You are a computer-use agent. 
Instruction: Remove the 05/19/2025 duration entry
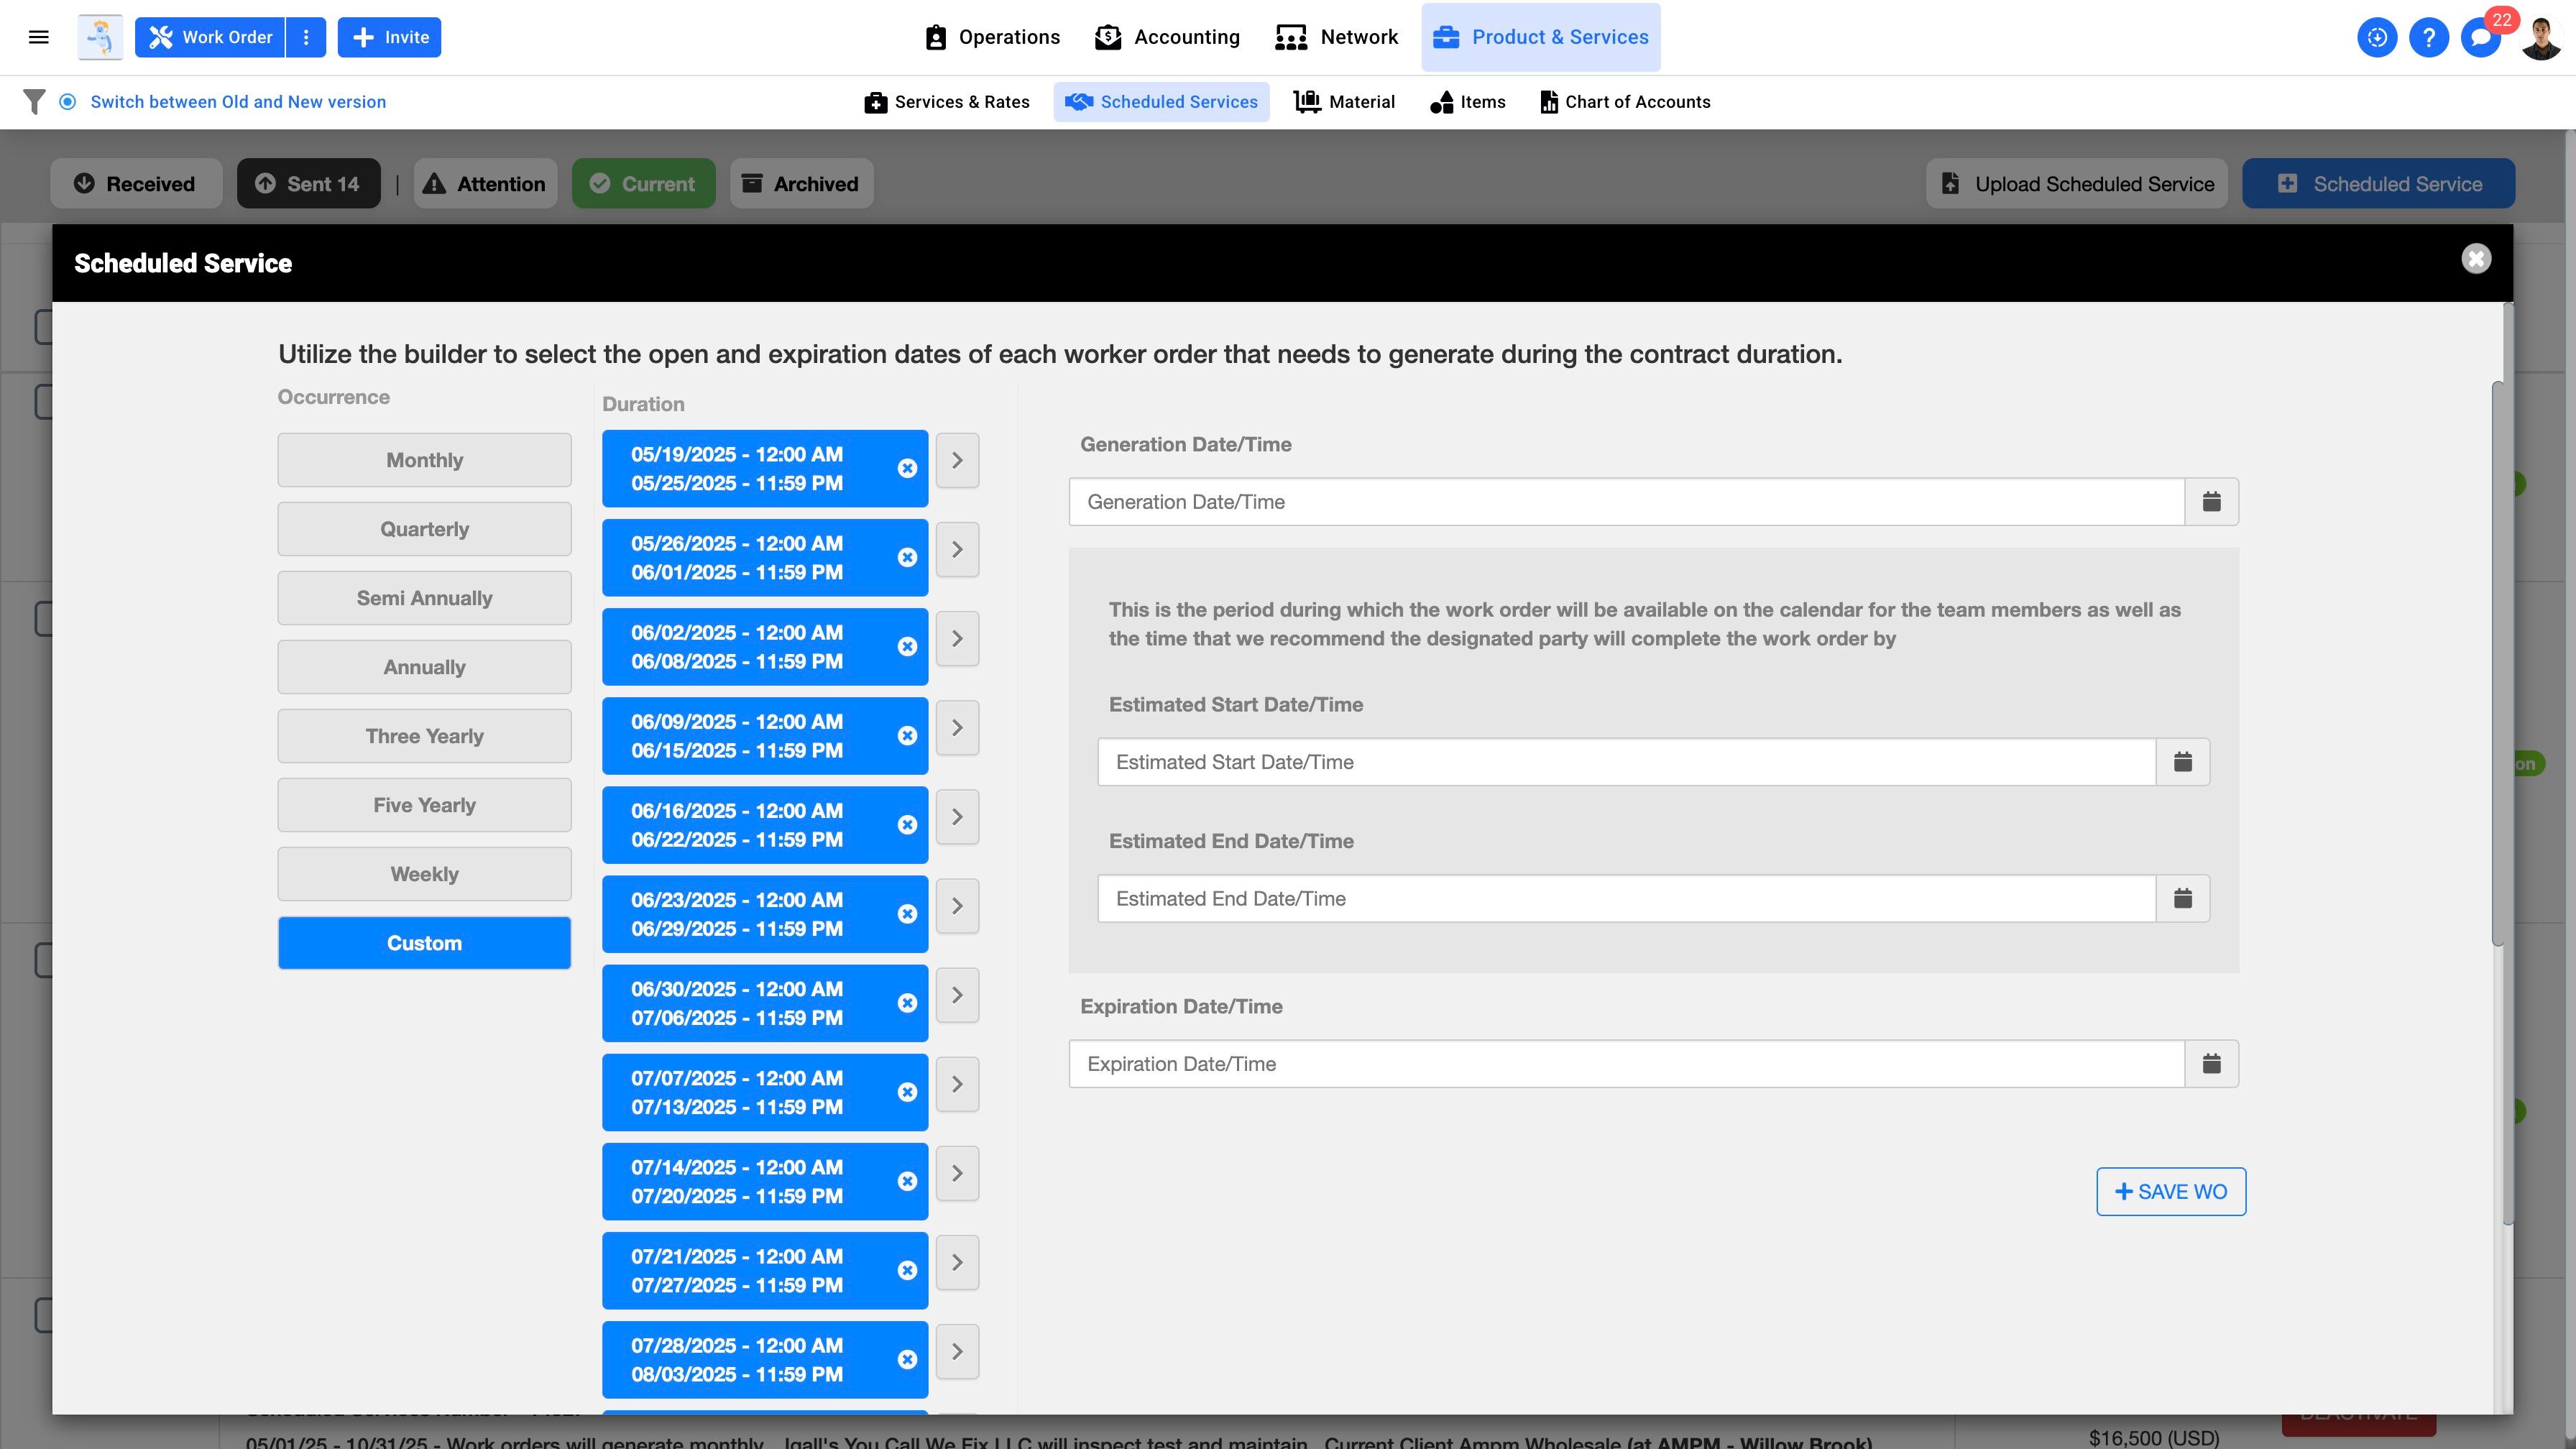click(x=907, y=469)
